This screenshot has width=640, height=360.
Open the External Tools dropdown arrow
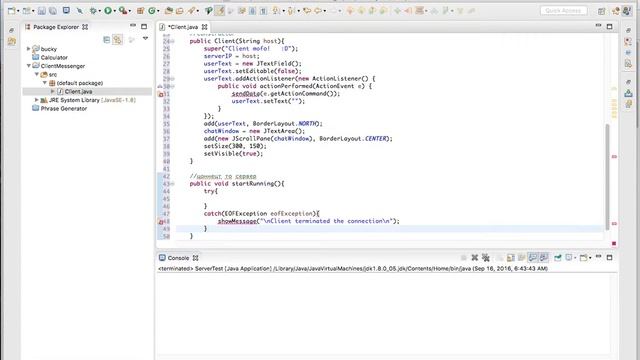[130, 11]
